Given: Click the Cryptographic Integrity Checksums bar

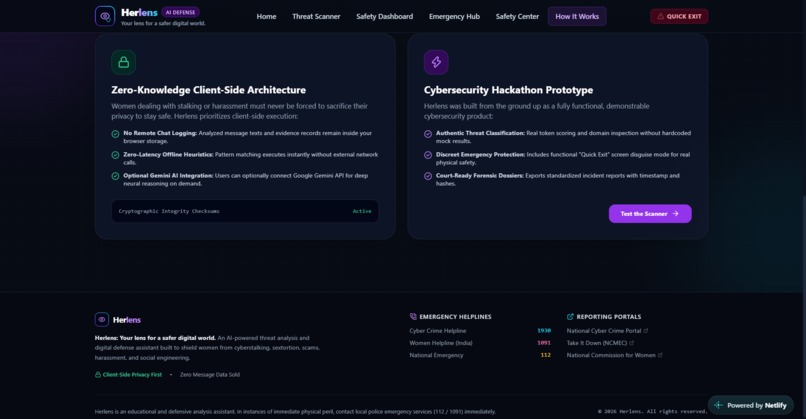Looking at the screenshot, I should (x=245, y=211).
